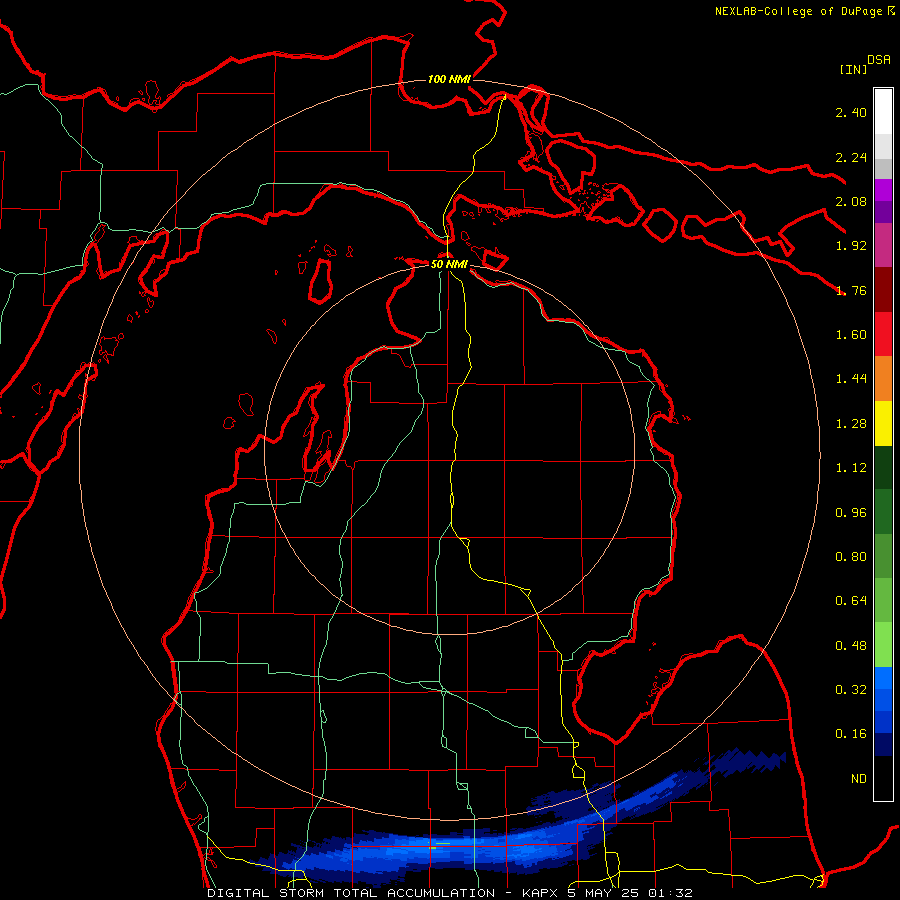Select the bright red legend swatch near 1.60

click(883, 334)
